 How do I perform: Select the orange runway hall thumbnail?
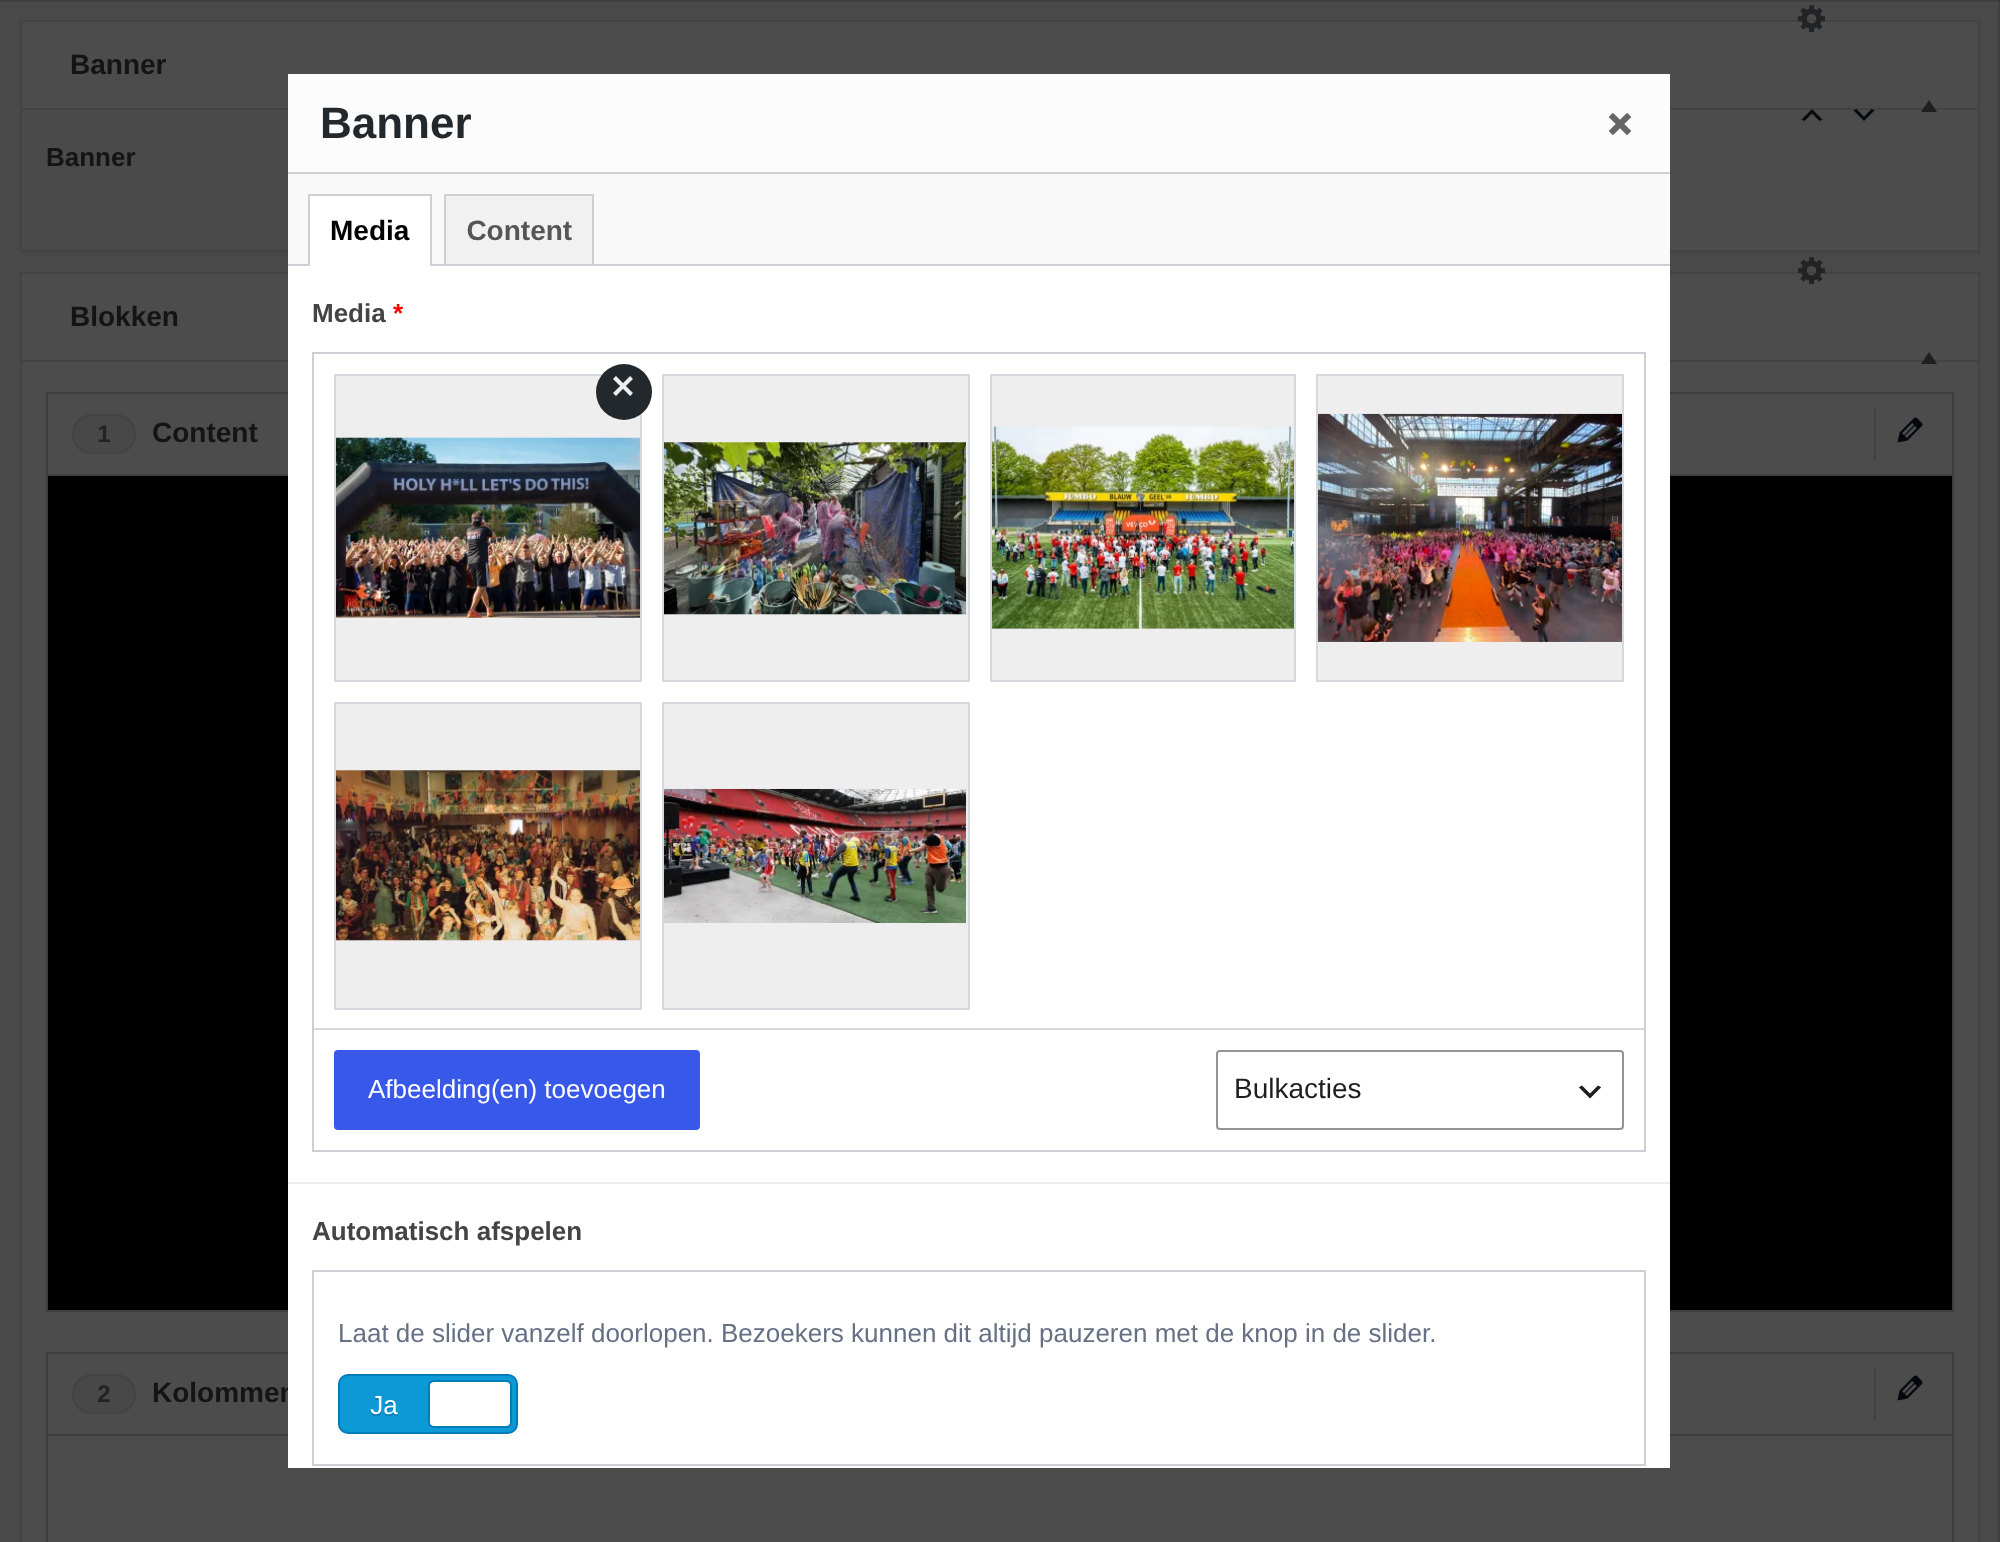pos(1470,528)
